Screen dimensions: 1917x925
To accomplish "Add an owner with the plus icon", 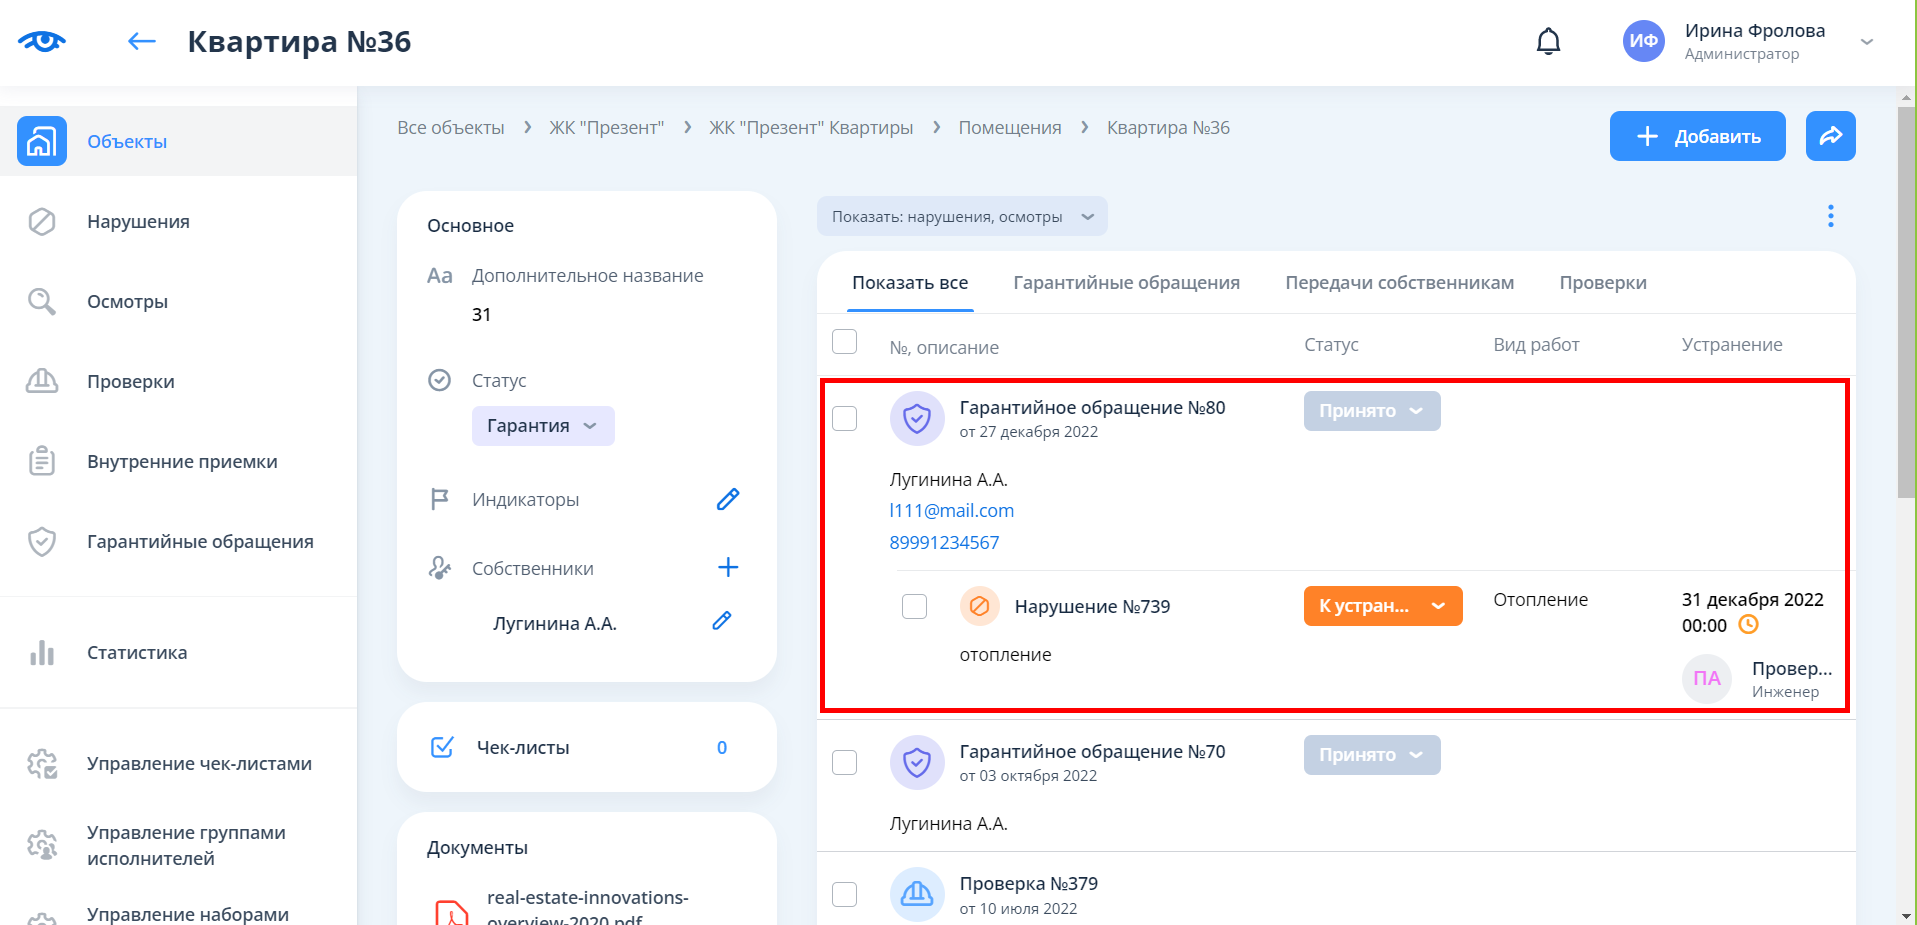I will [x=728, y=568].
